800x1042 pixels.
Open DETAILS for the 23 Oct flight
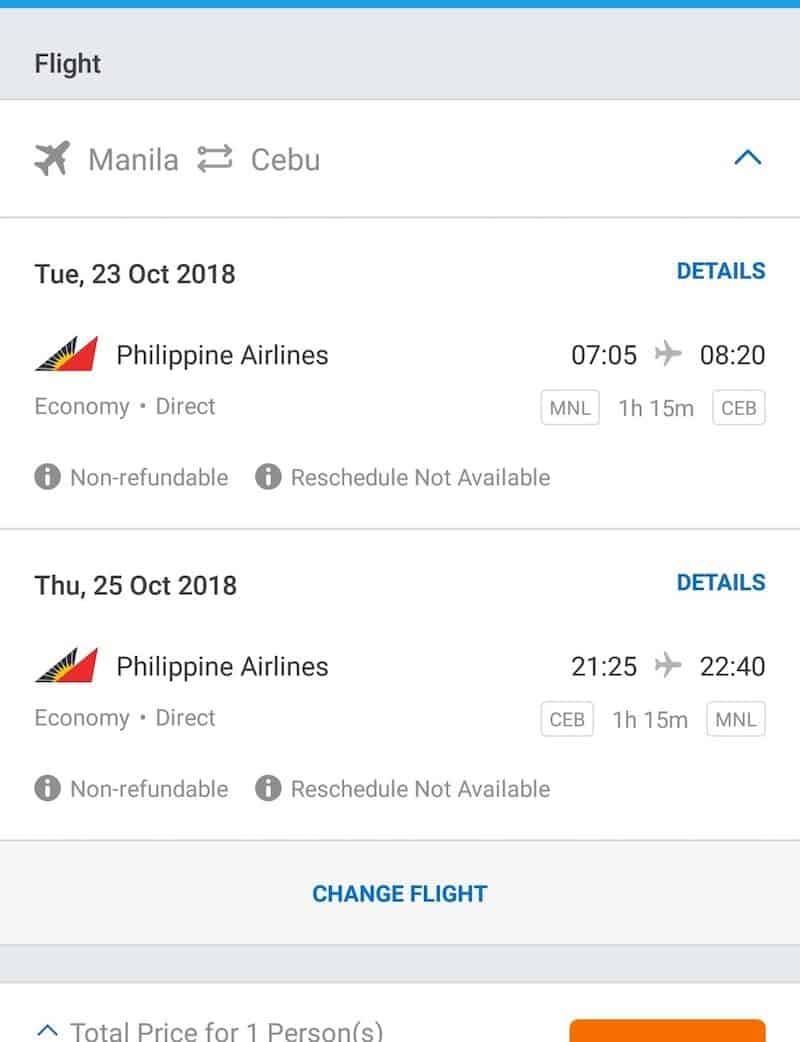click(x=720, y=271)
